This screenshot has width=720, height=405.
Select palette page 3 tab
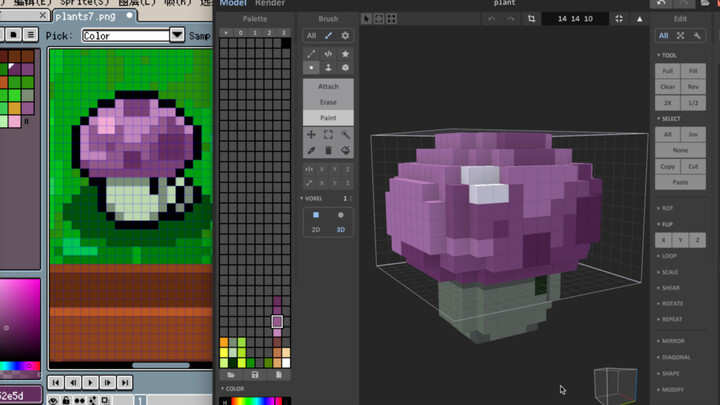(x=283, y=33)
